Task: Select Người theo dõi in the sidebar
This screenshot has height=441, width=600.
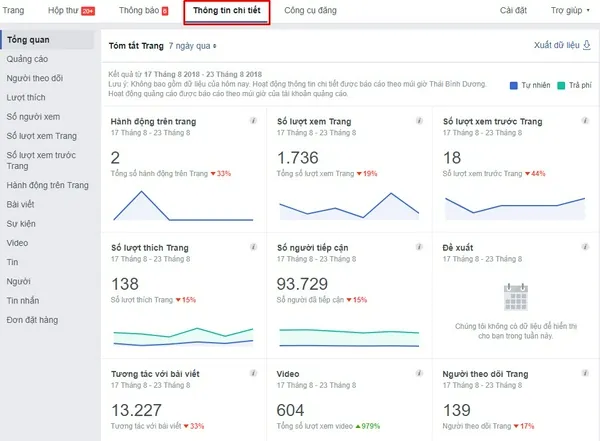Action: 34,78
